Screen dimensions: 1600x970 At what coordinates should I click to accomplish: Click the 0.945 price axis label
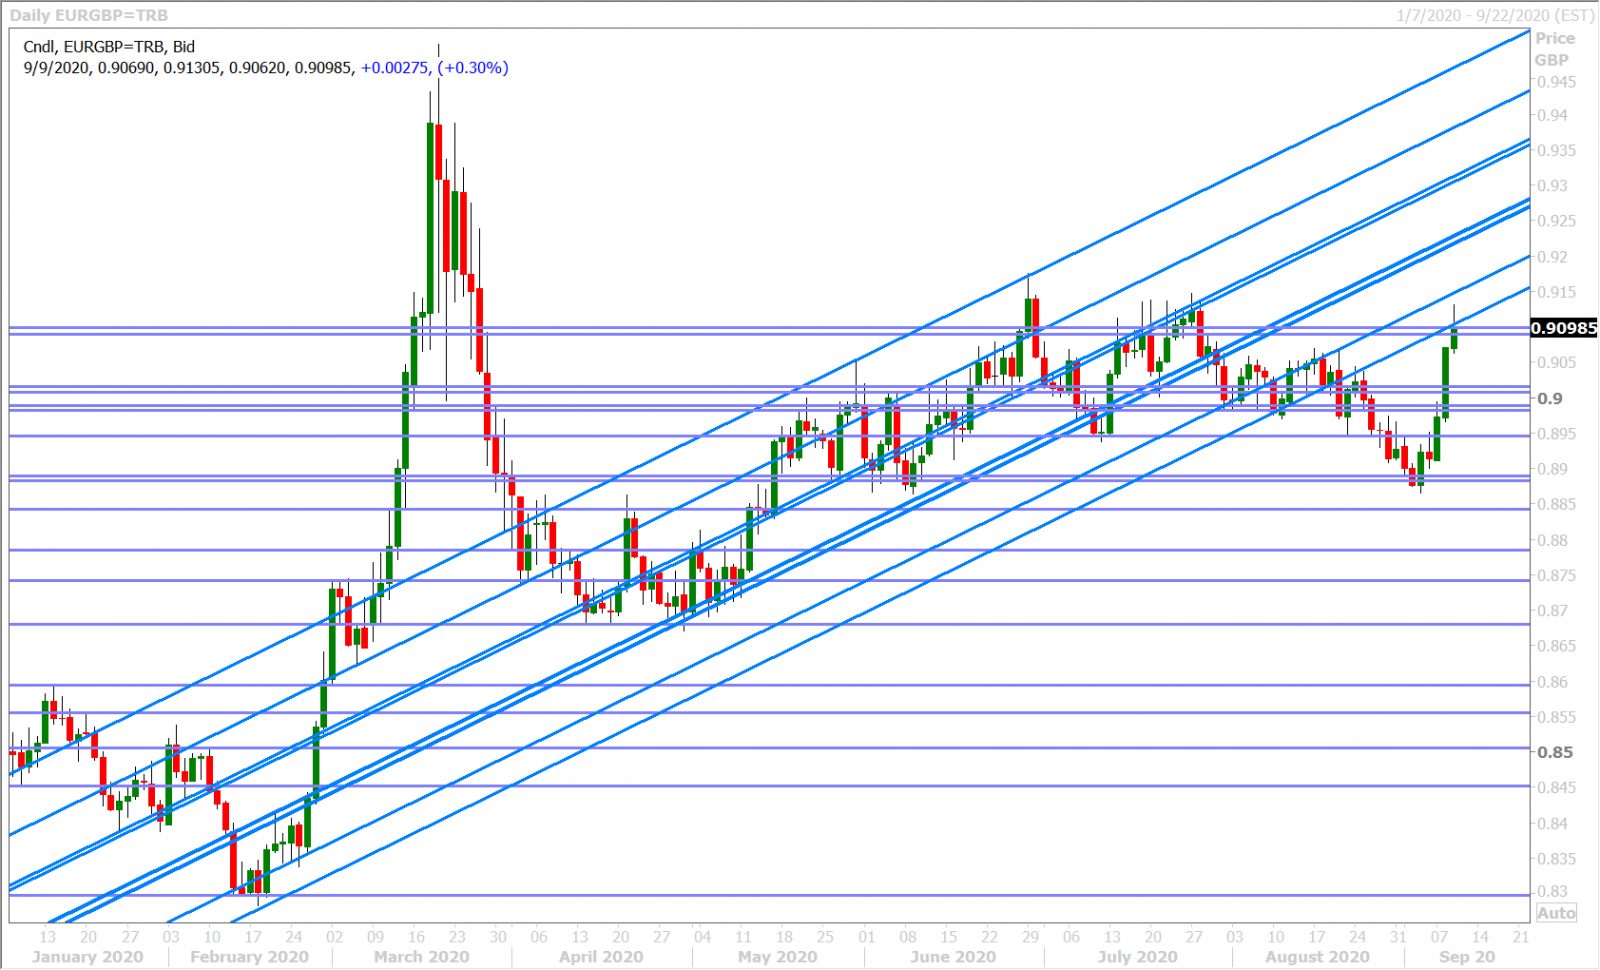point(1557,82)
